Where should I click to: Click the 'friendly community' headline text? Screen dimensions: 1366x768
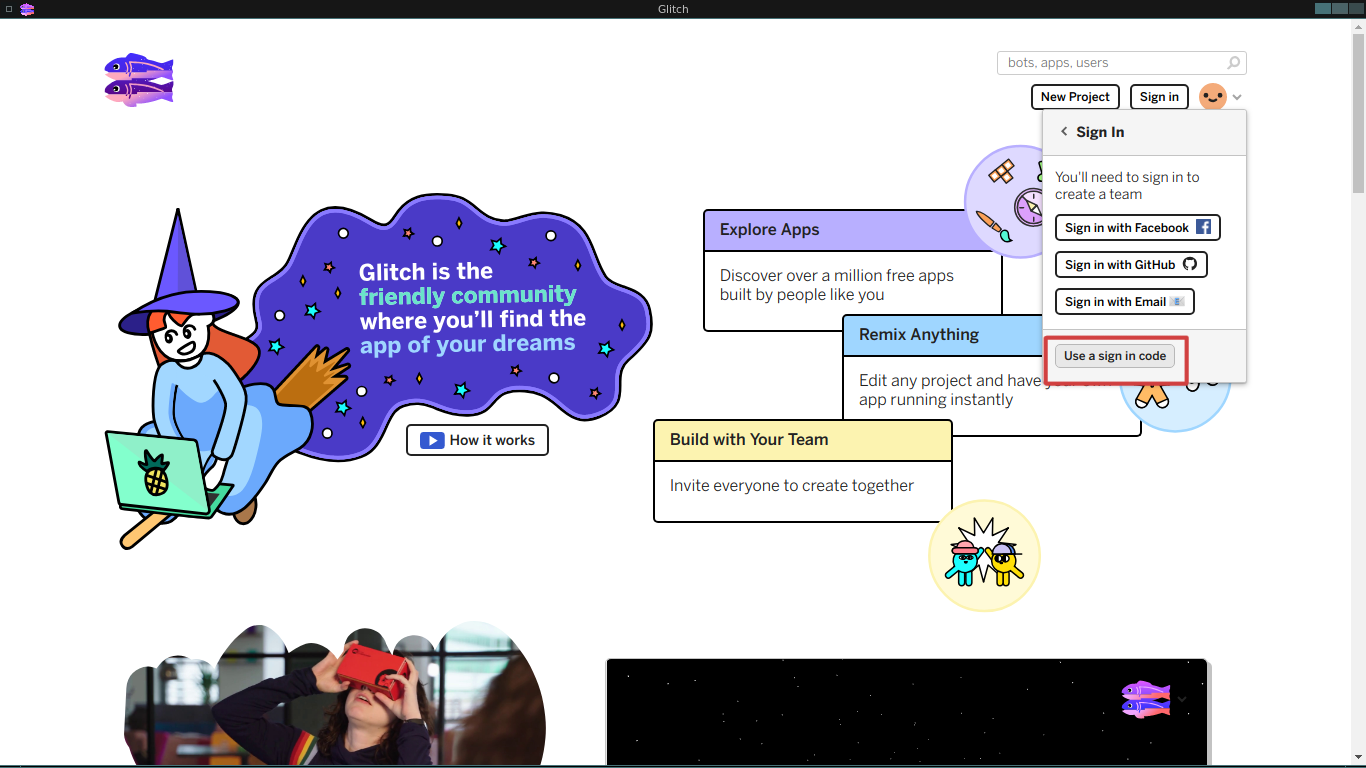468,295
